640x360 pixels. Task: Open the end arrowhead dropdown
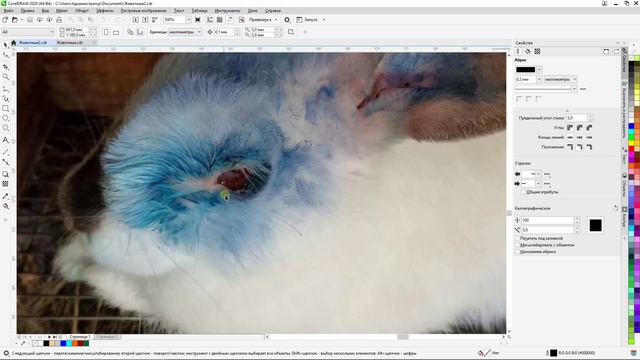coord(538,184)
